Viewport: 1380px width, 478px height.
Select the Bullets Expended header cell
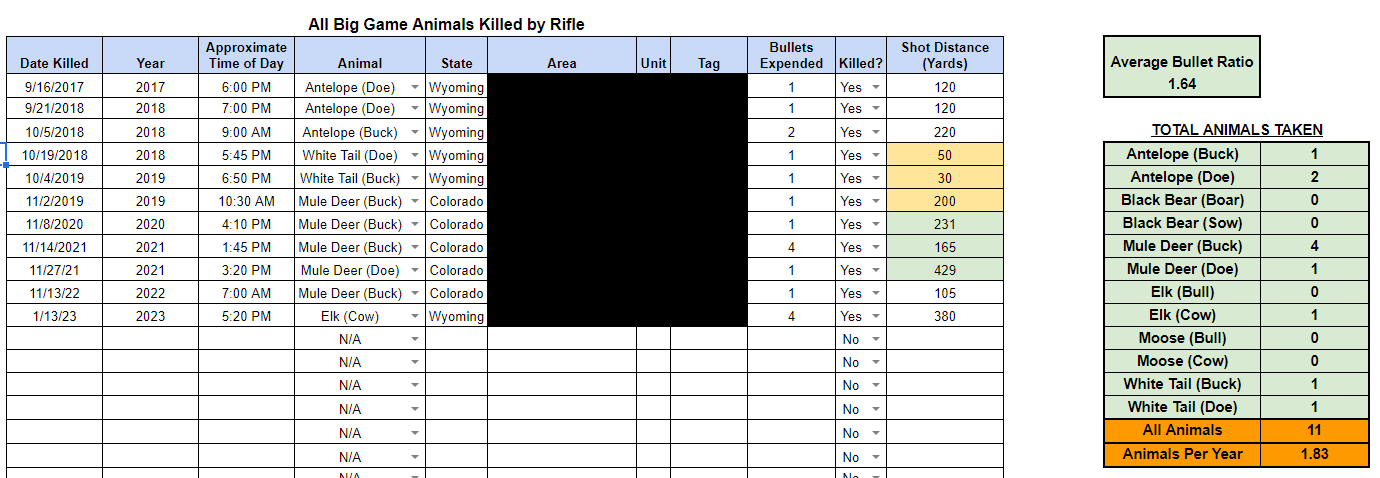click(x=791, y=55)
